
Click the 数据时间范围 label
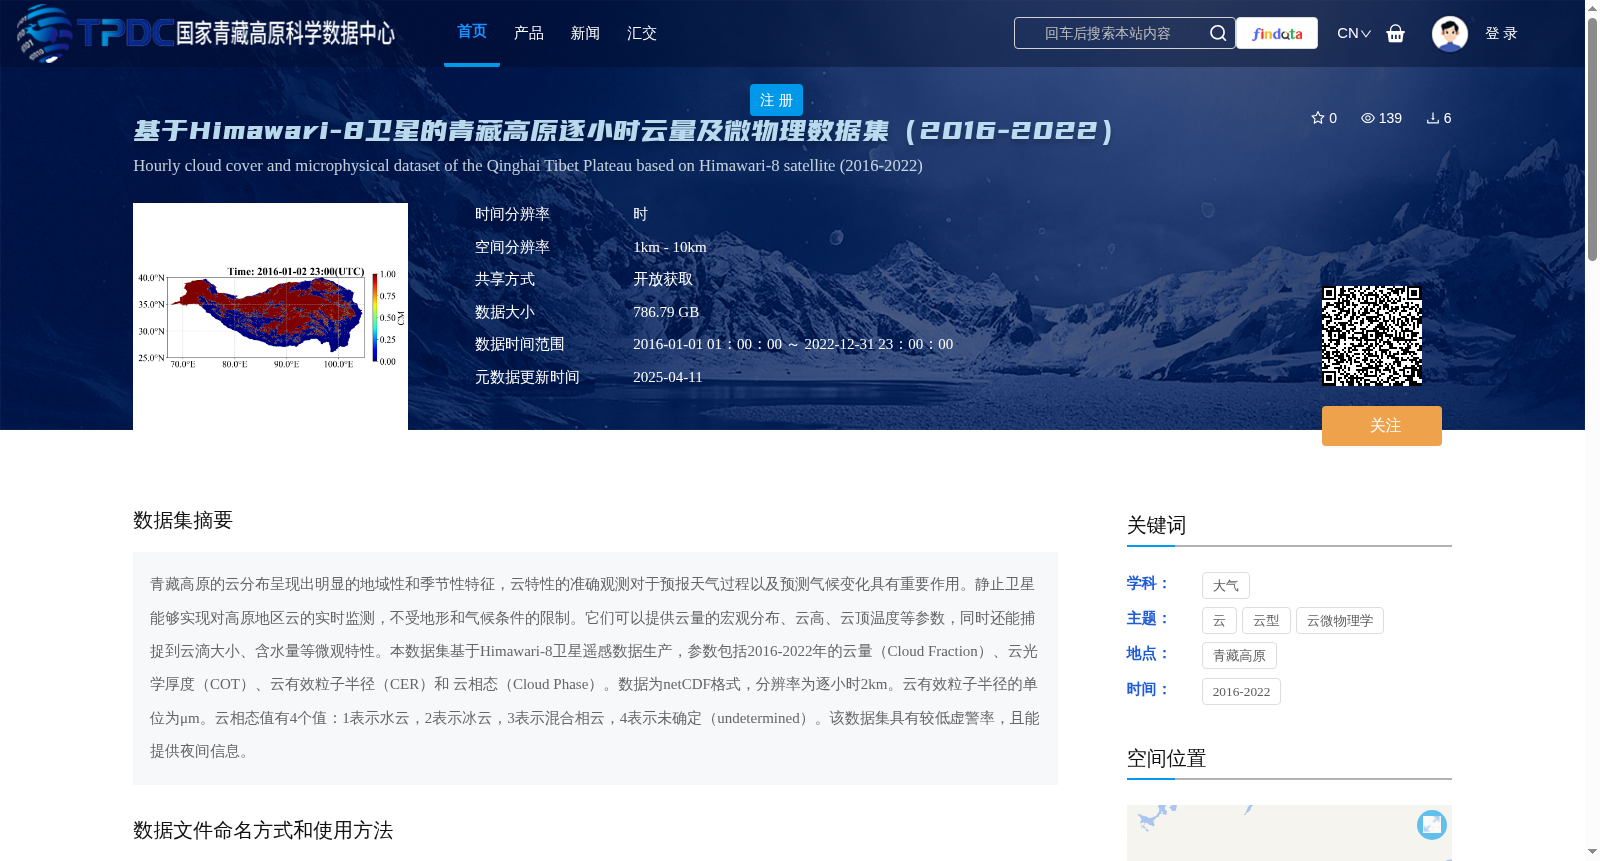tap(520, 344)
